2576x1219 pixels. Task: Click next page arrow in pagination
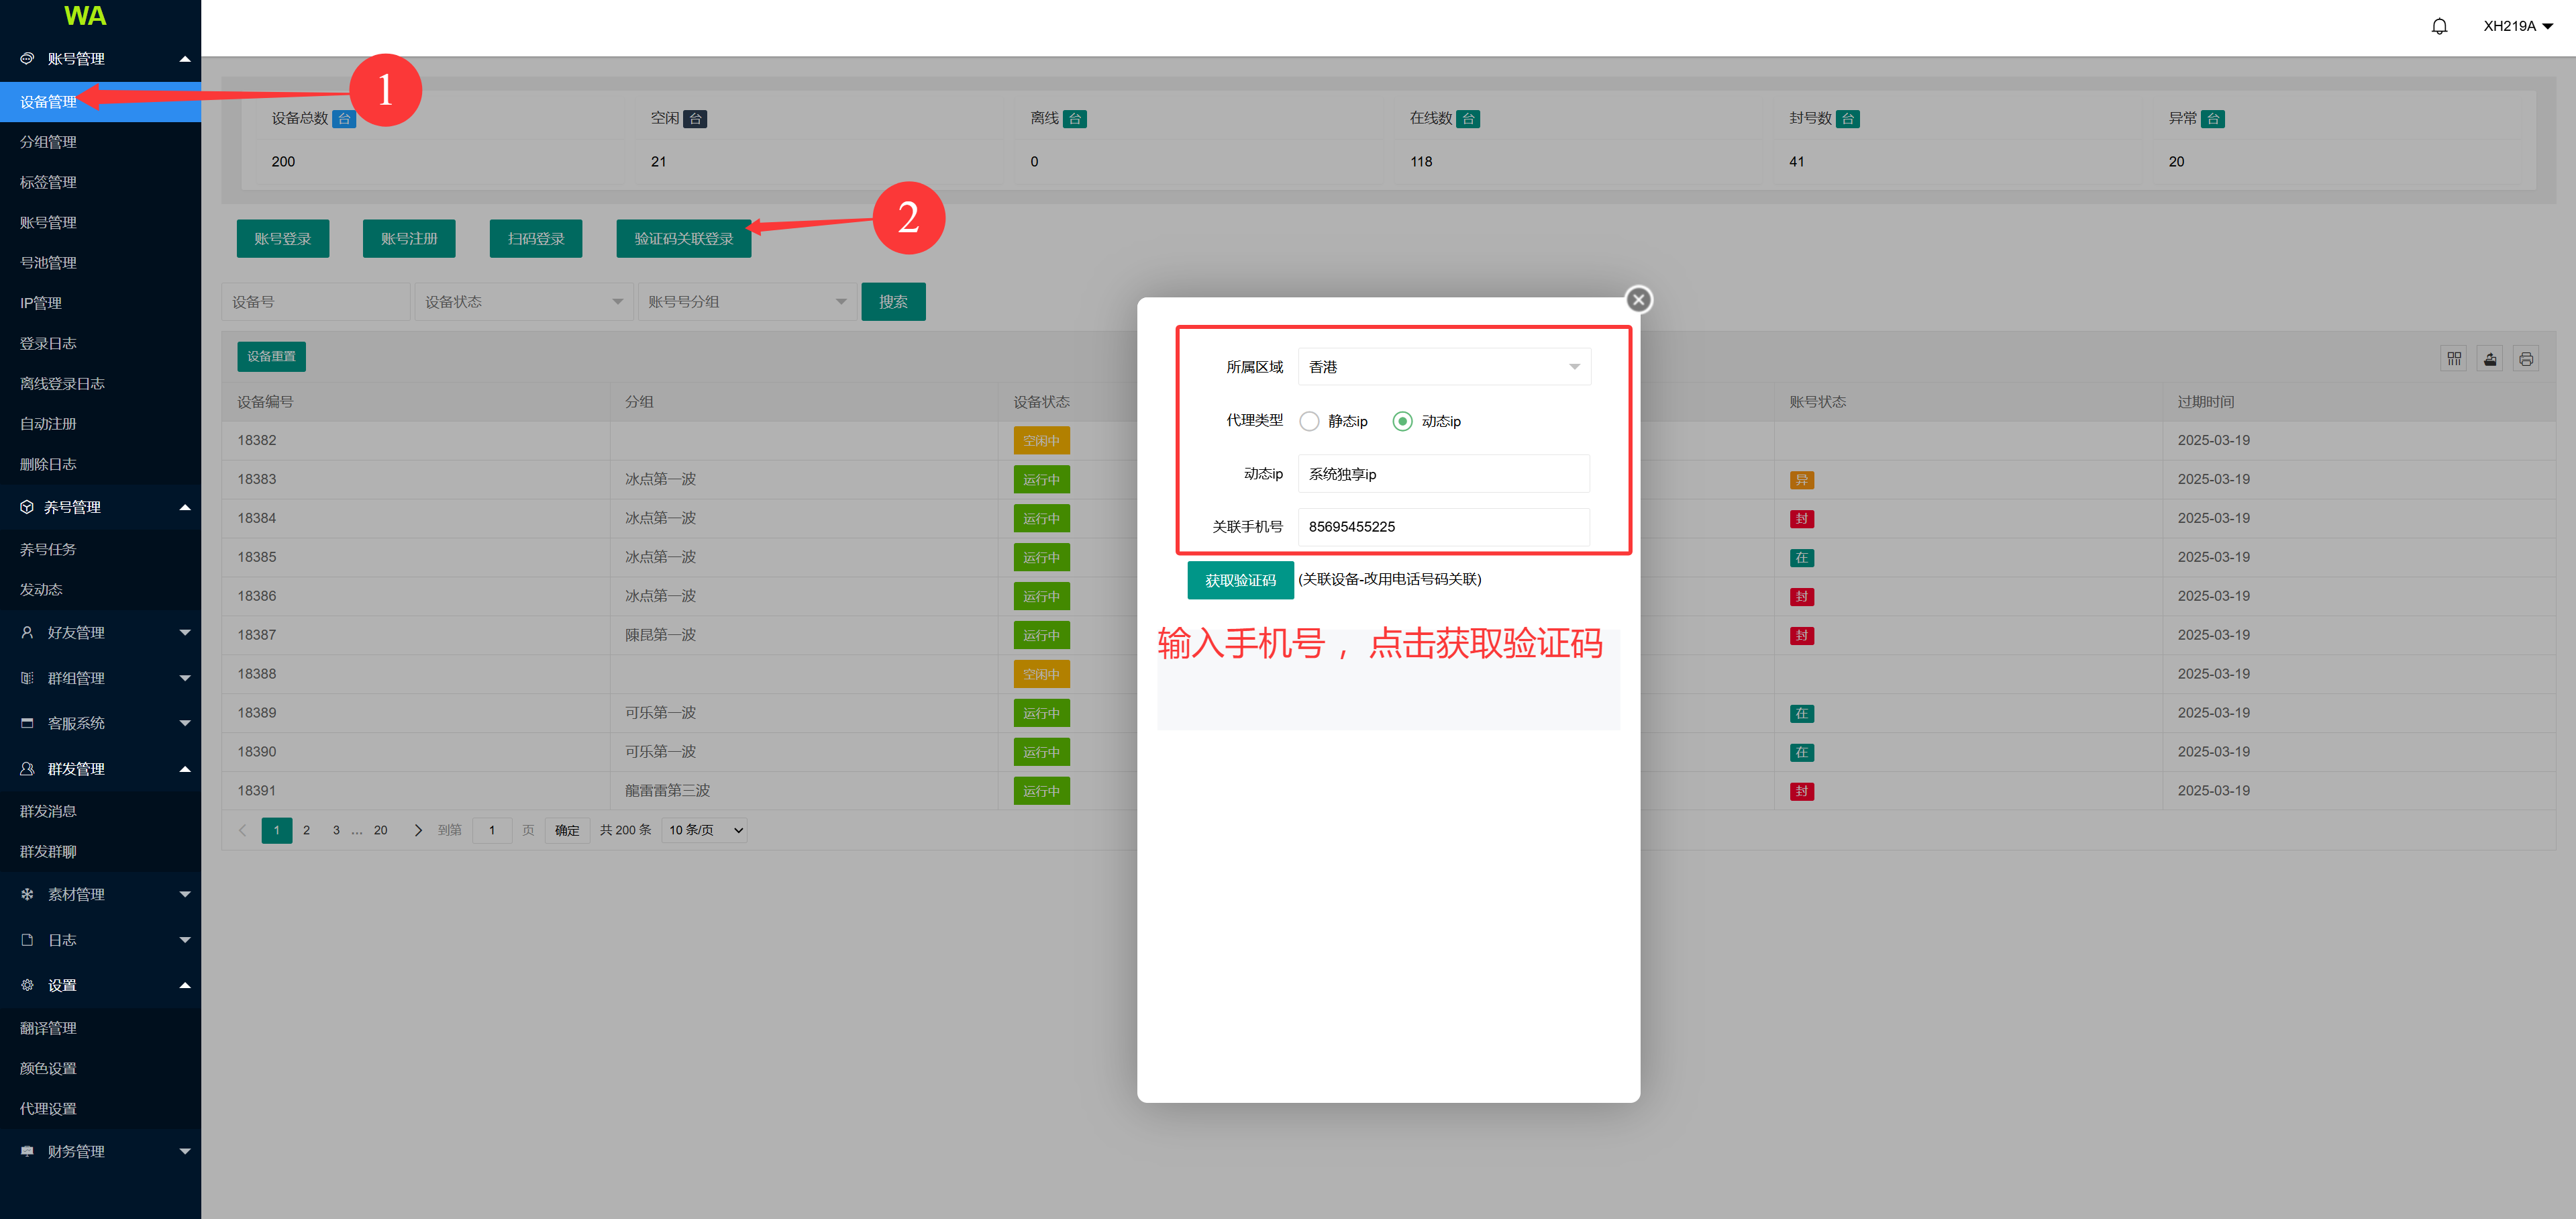pyautogui.click(x=418, y=830)
